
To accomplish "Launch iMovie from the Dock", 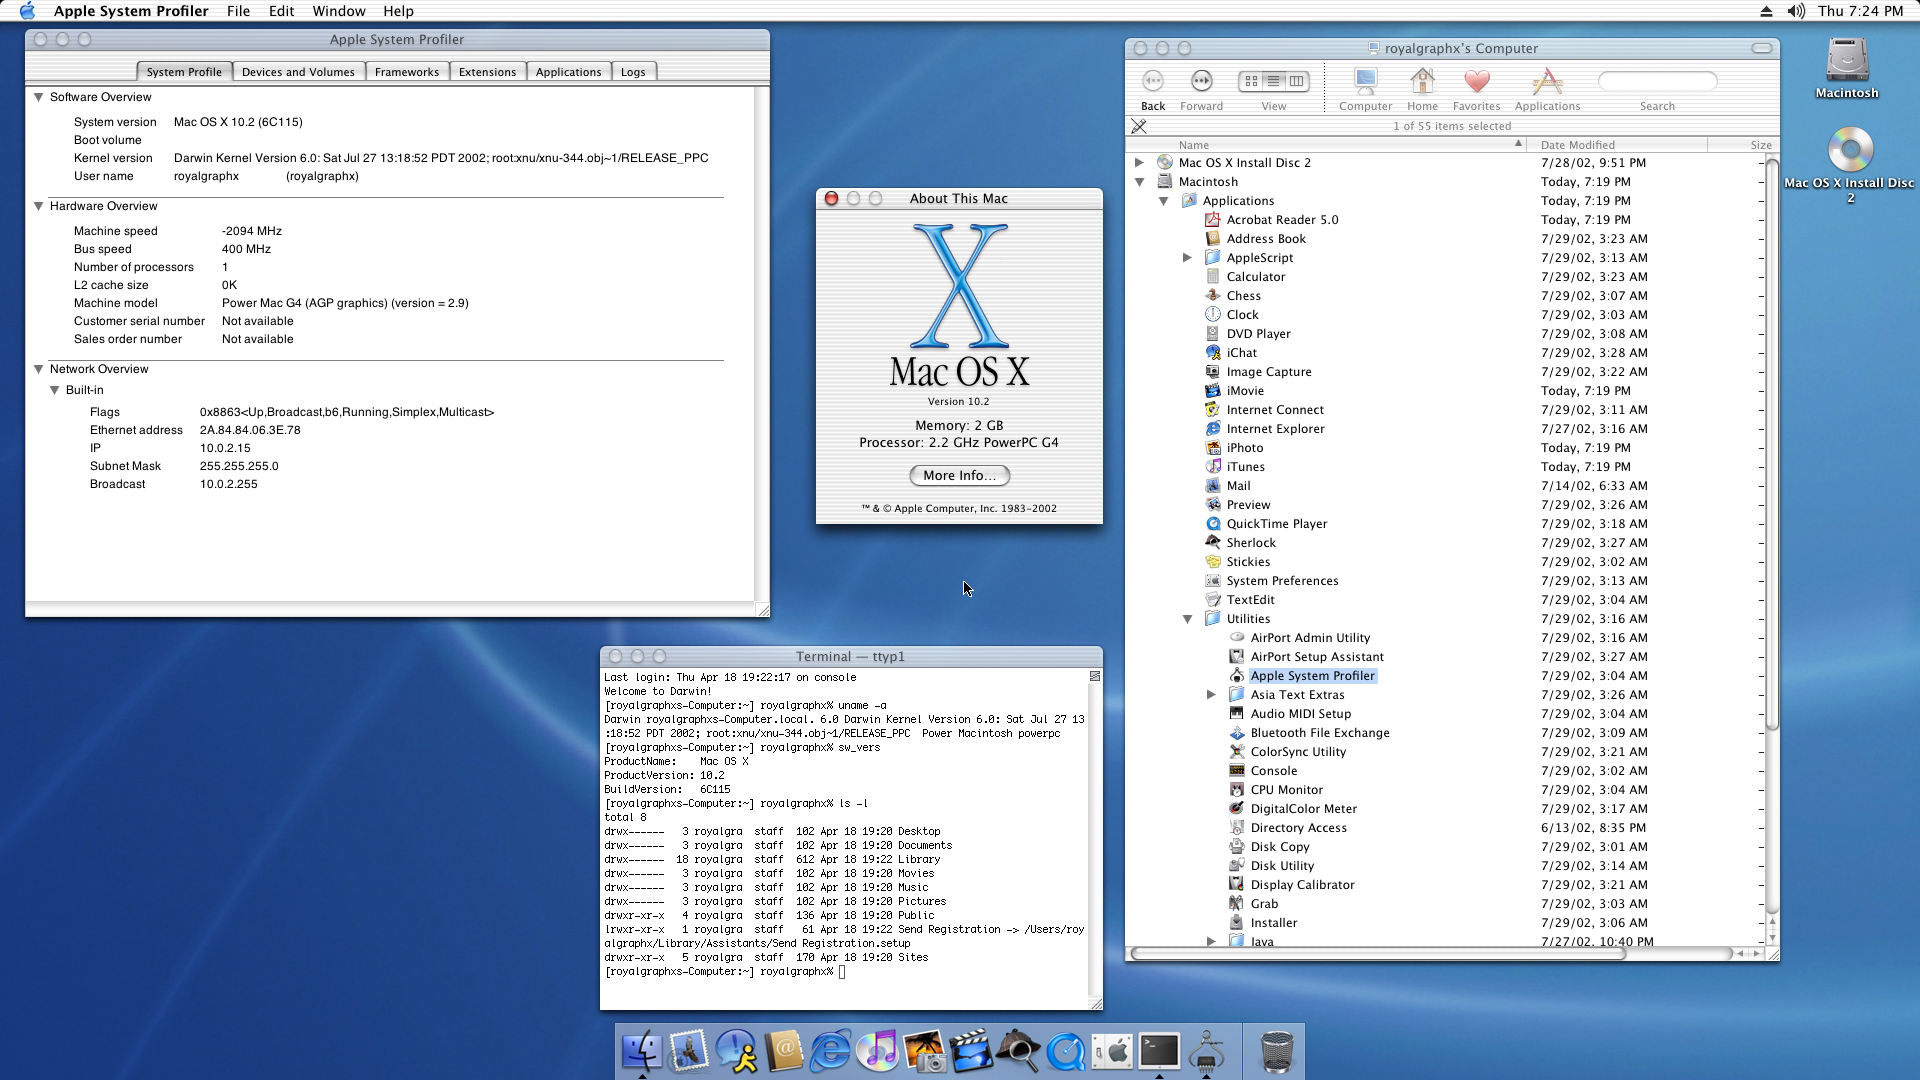I will point(971,1052).
